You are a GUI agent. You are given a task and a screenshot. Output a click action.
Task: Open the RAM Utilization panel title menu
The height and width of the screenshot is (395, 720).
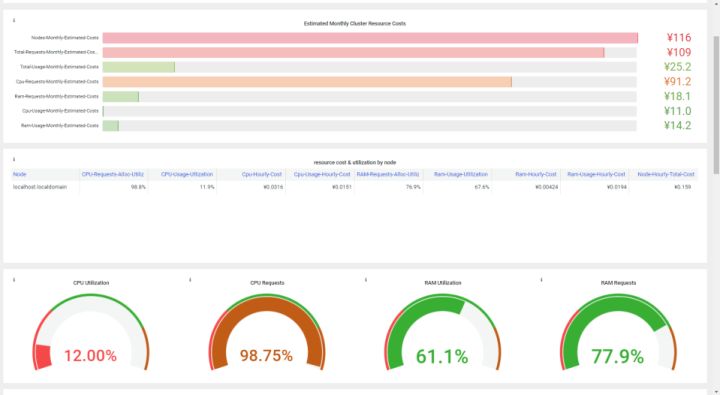pyautogui.click(x=443, y=283)
